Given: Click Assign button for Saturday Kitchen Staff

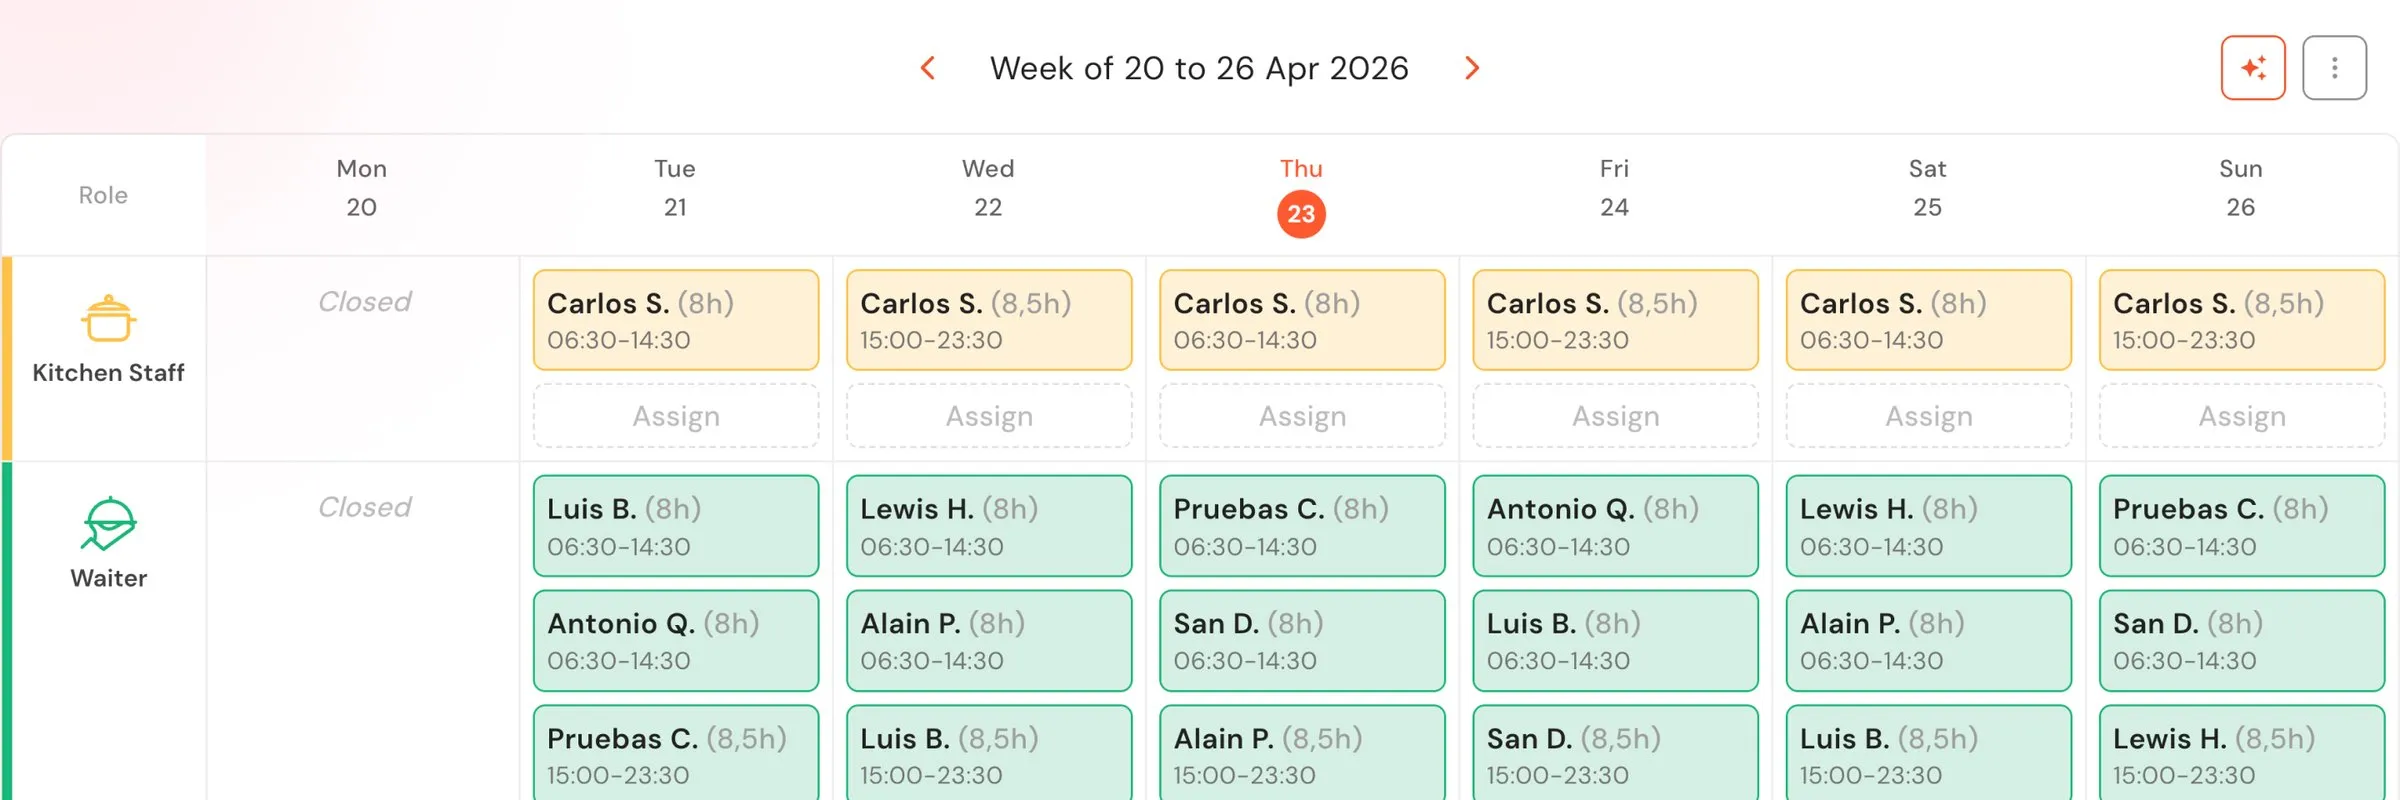Looking at the screenshot, I should 1928,416.
